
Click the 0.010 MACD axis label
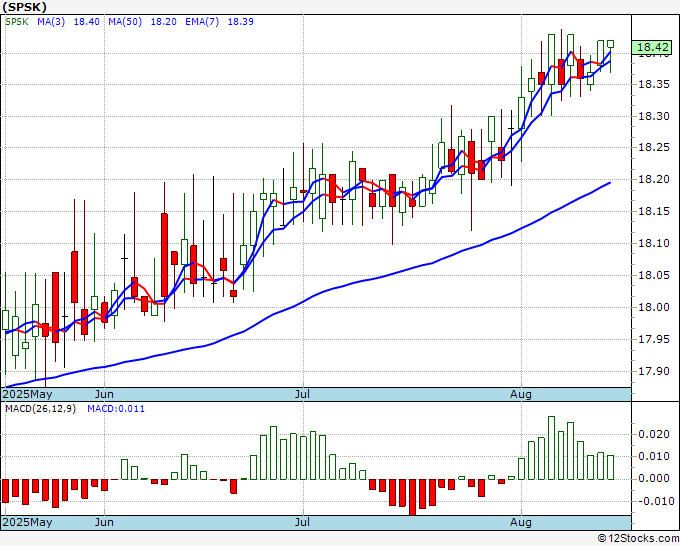pos(654,457)
